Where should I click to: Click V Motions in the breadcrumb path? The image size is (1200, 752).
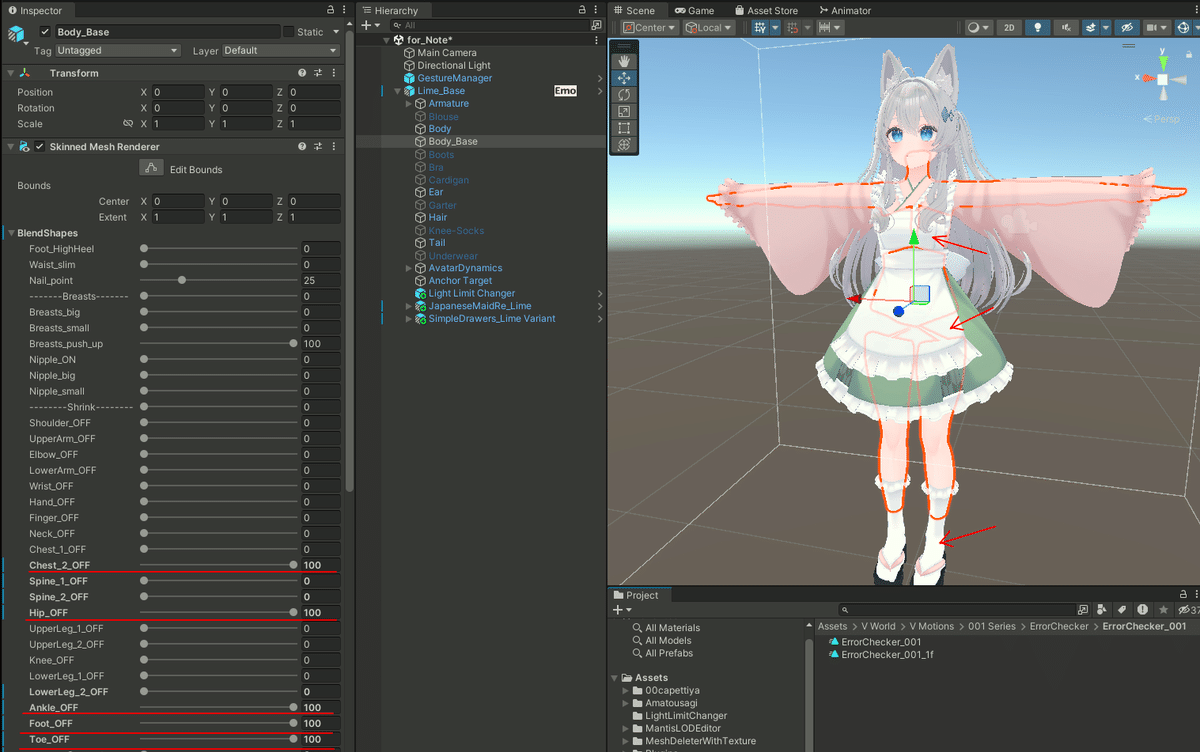[x=932, y=627]
